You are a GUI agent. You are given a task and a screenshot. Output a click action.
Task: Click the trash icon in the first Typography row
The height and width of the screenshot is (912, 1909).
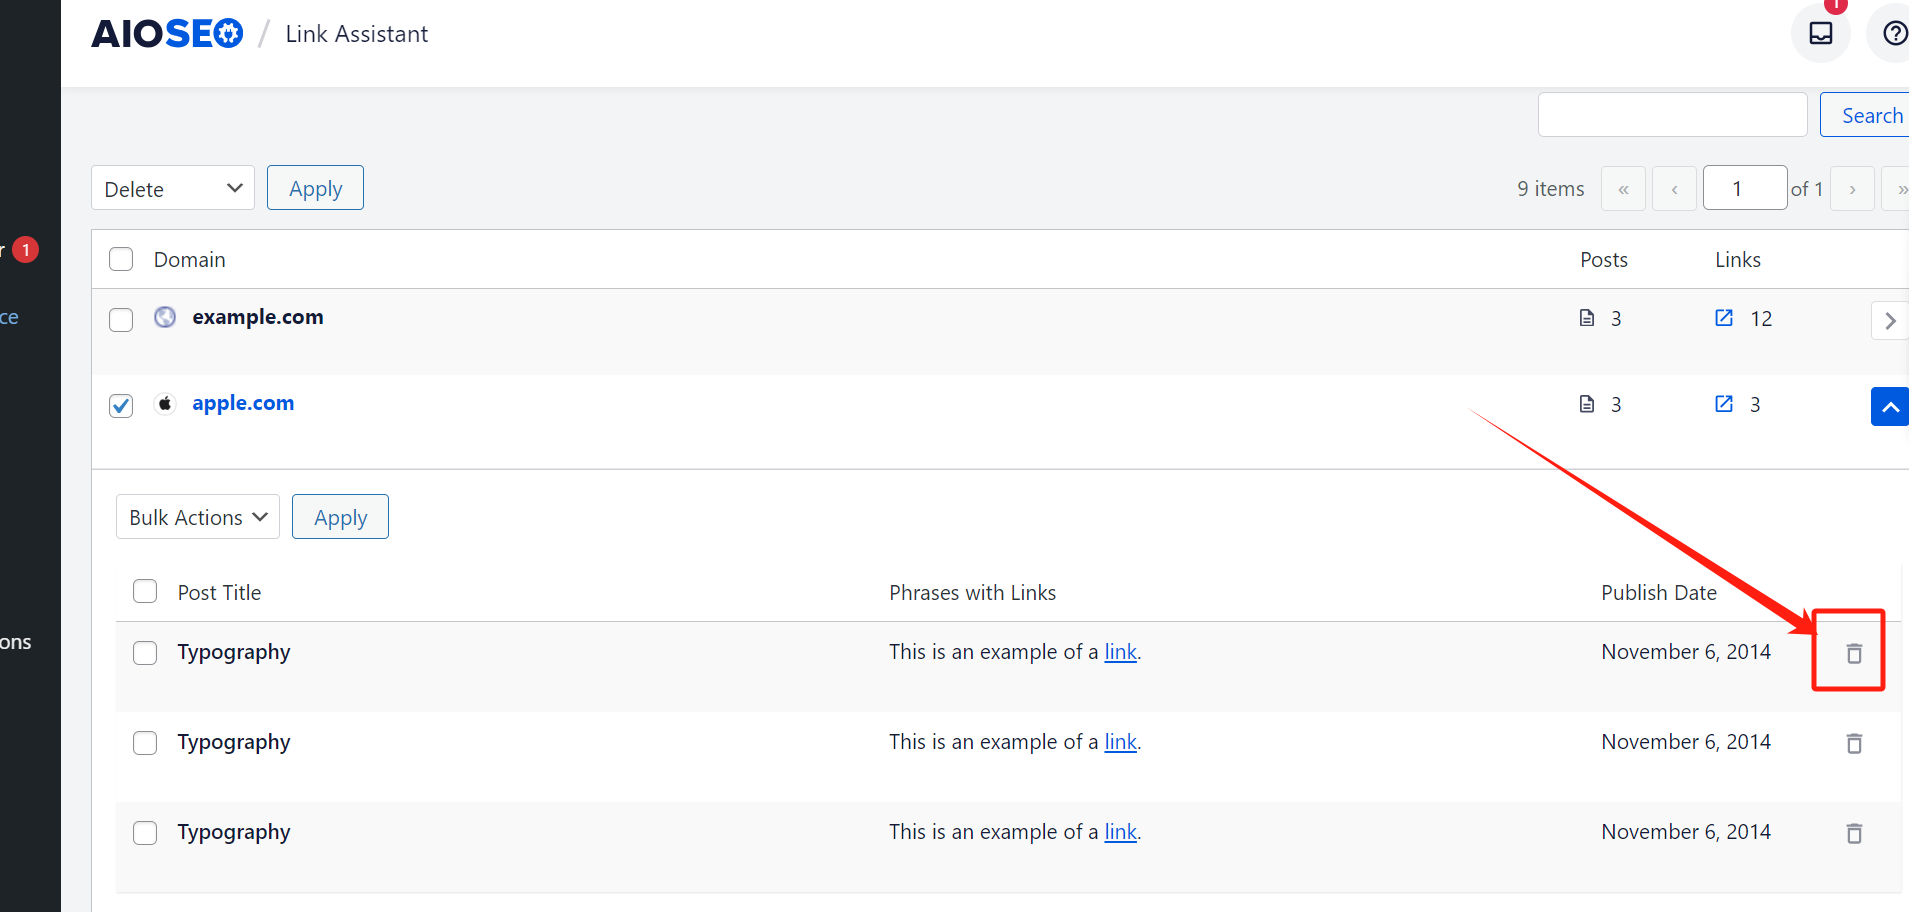pyautogui.click(x=1853, y=653)
